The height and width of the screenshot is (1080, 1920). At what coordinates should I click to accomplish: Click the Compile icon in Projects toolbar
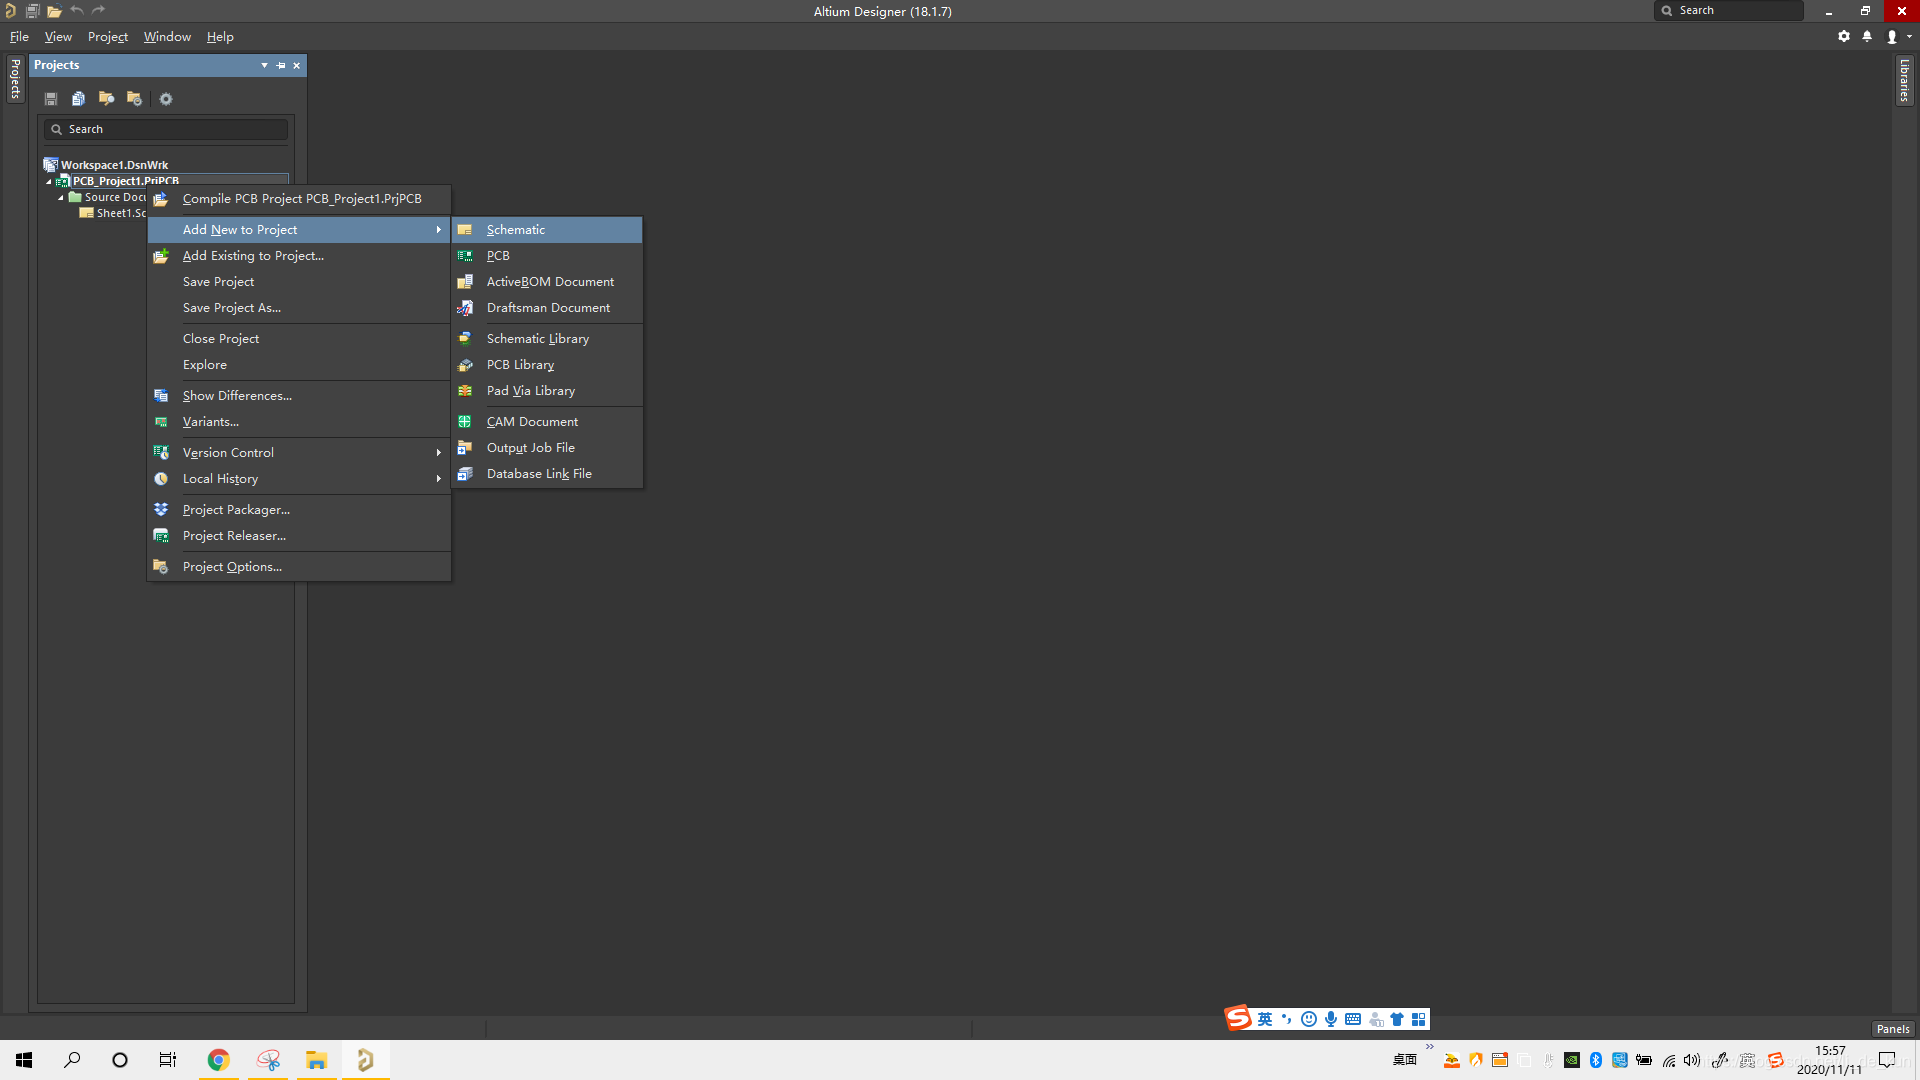78,99
